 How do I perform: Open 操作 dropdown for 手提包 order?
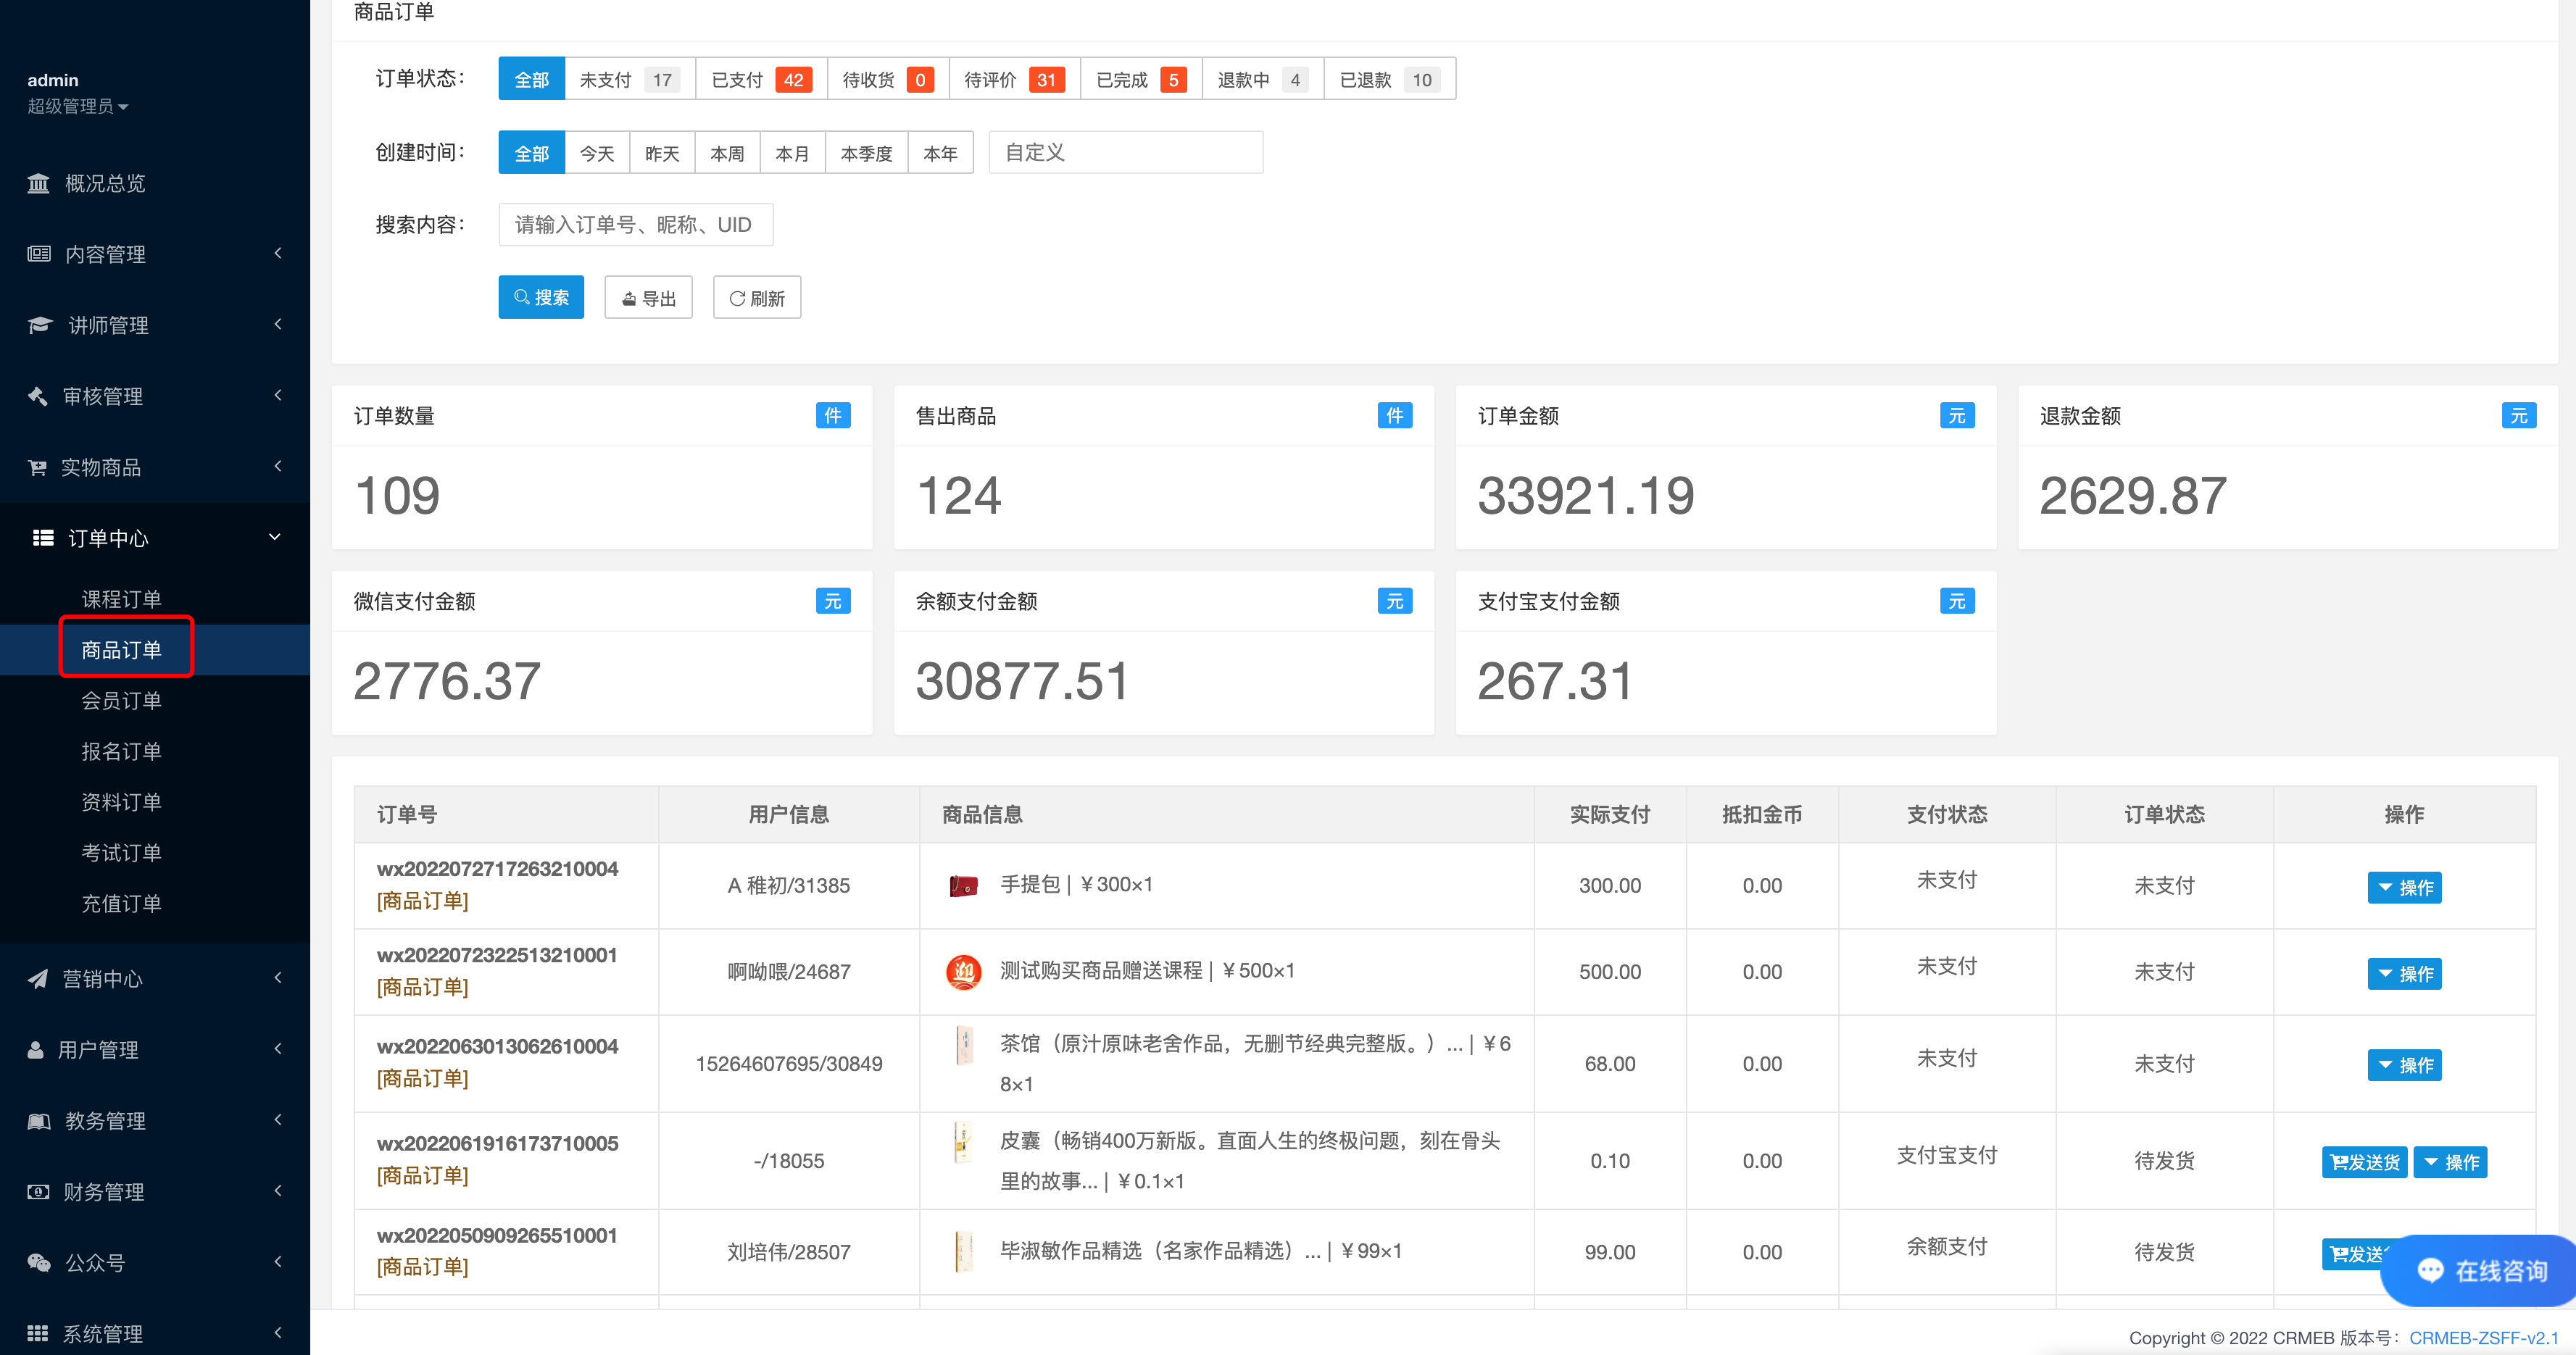pyautogui.click(x=2404, y=887)
